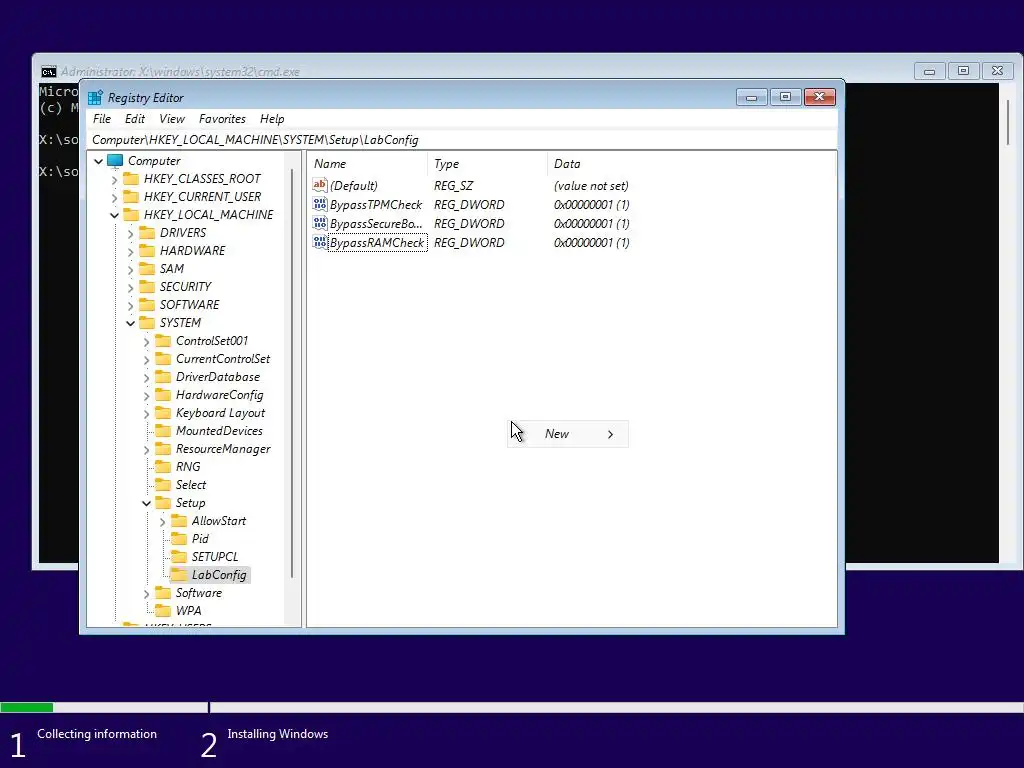The width and height of the screenshot is (1024, 768).
Task: Click the HKEY_CURRENT_USER folder icon
Action: click(x=131, y=197)
